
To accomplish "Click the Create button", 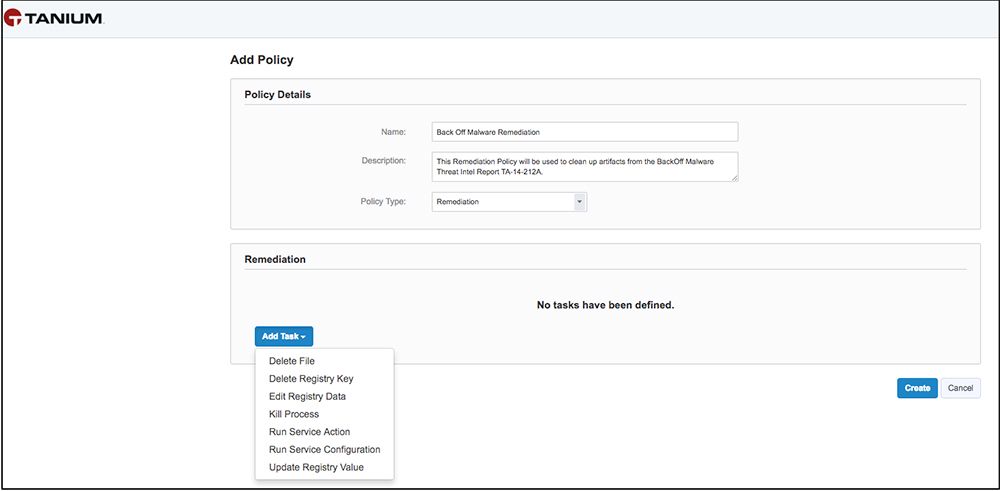I will pyautogui.click(x=917, y=388).
